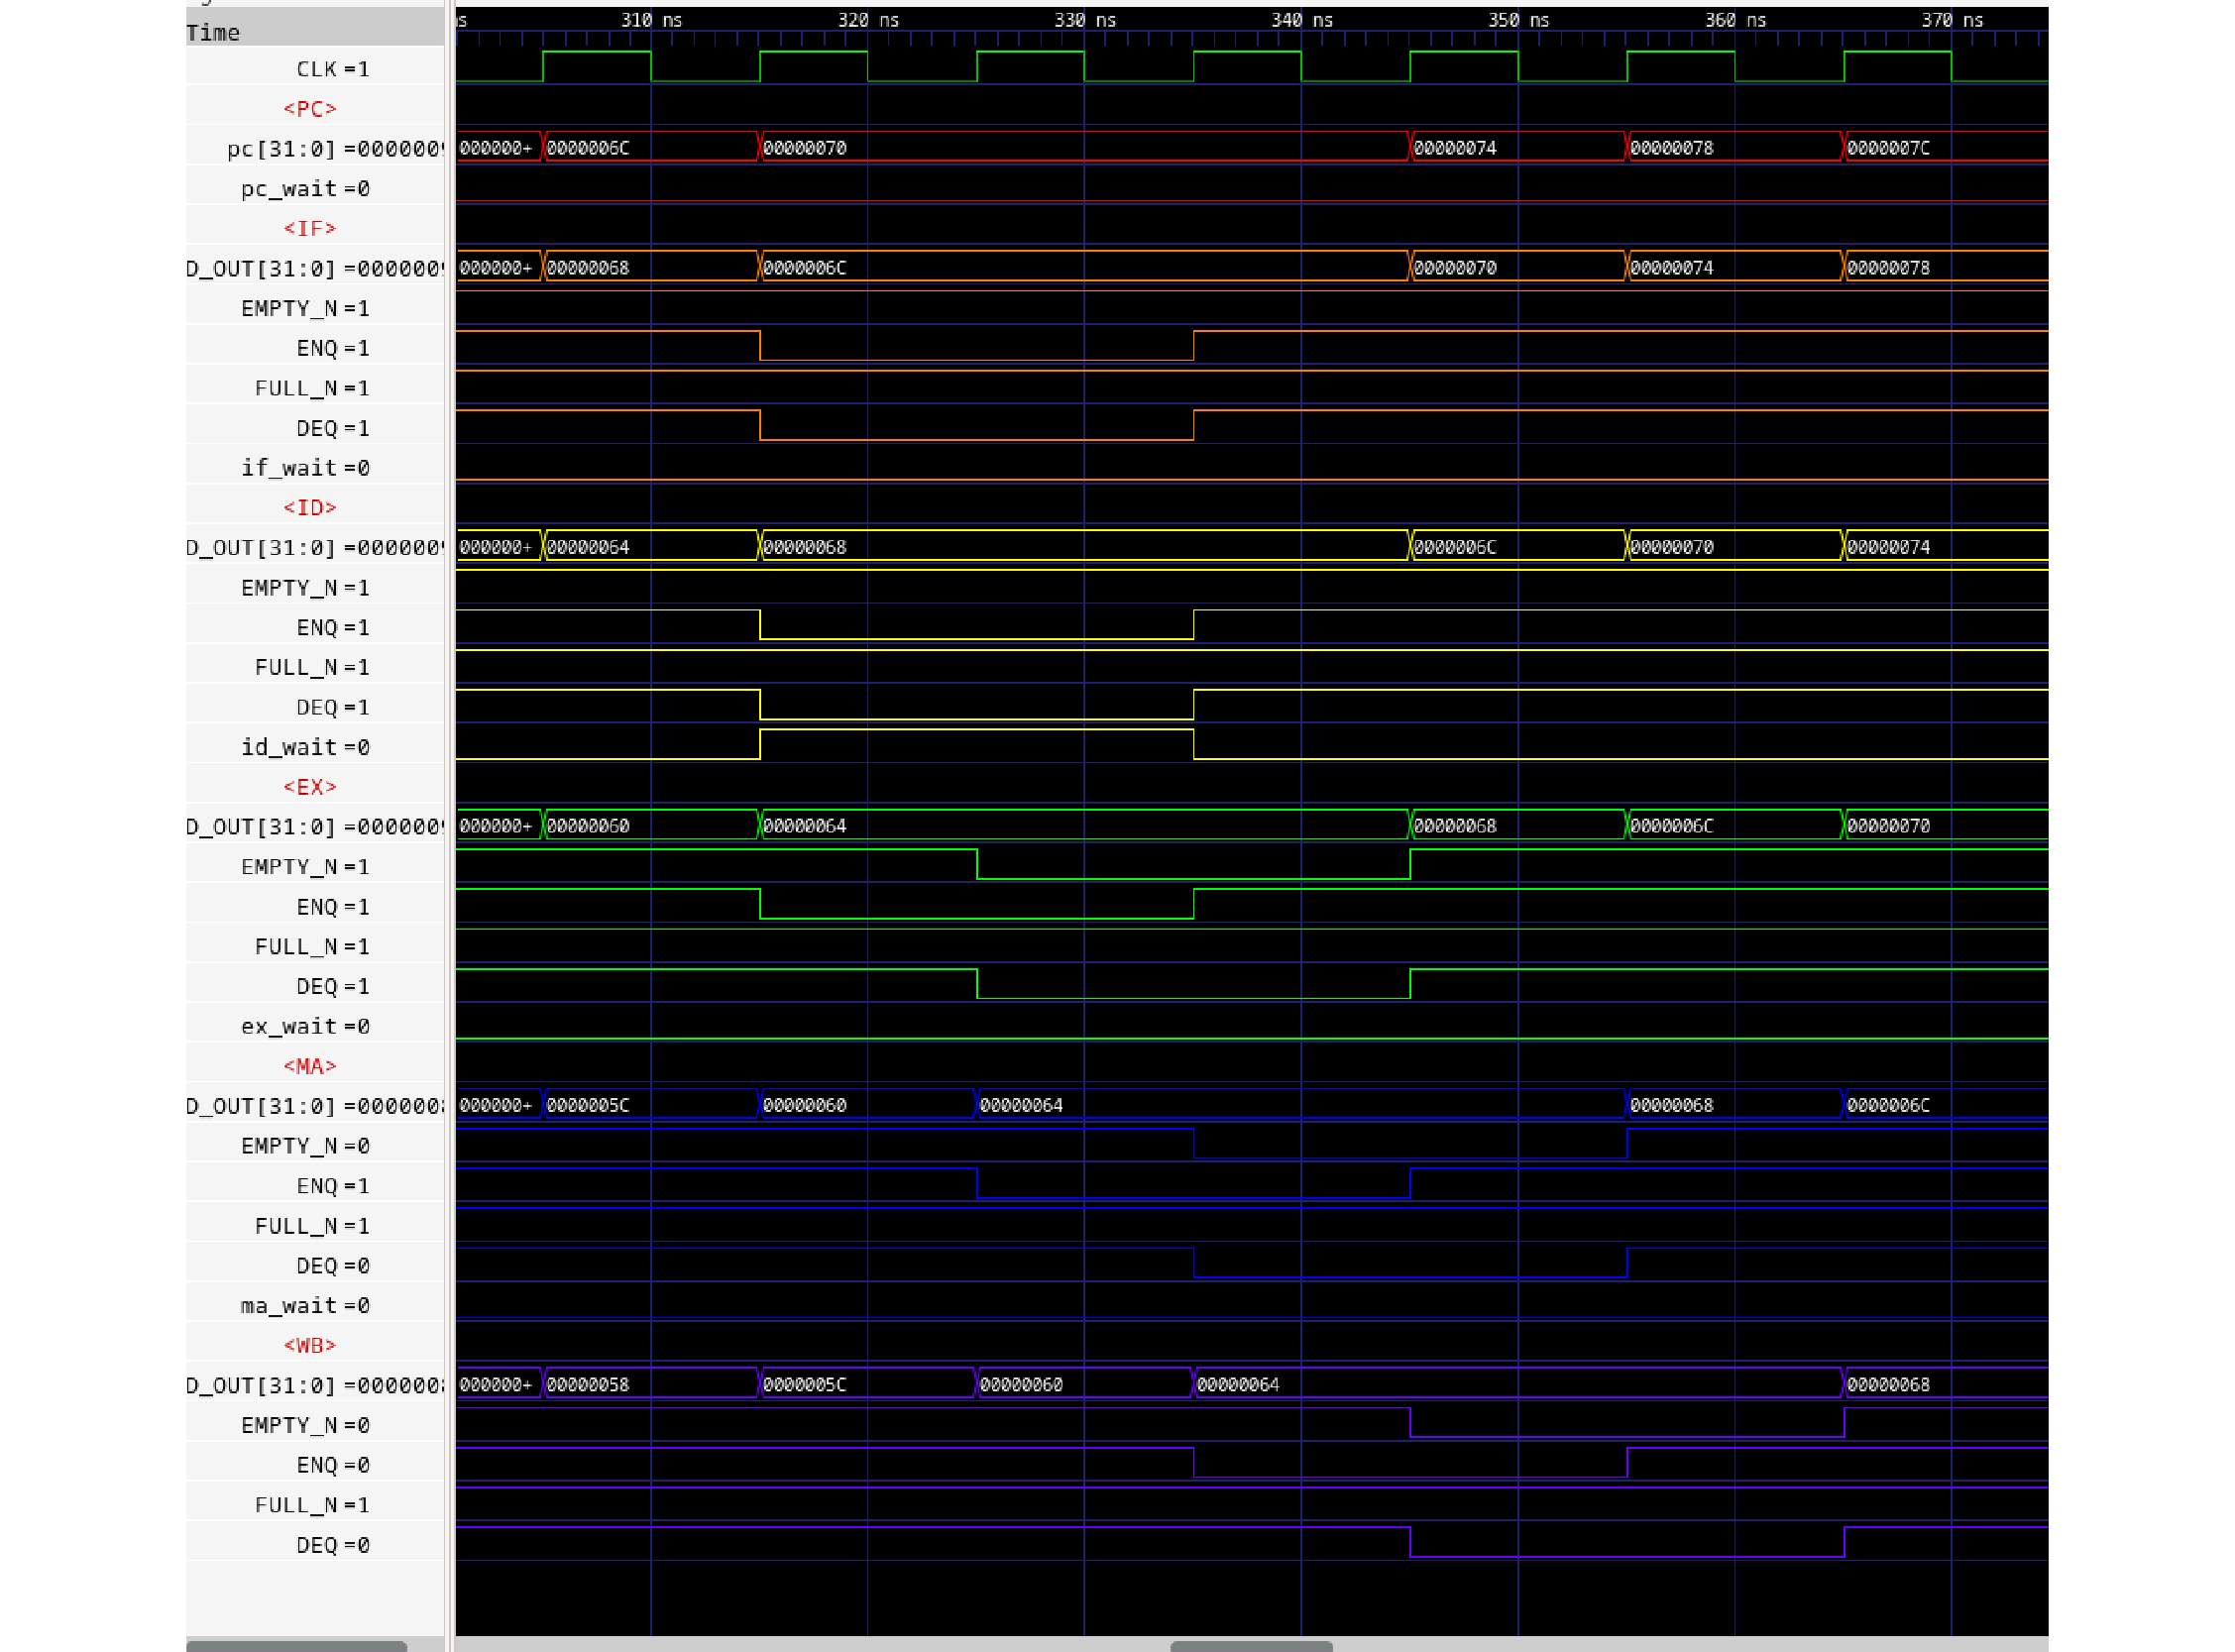Select the <IF> section divider label
The width and height of the screenshot is (2235, 1652).
[x=309, y=229]
